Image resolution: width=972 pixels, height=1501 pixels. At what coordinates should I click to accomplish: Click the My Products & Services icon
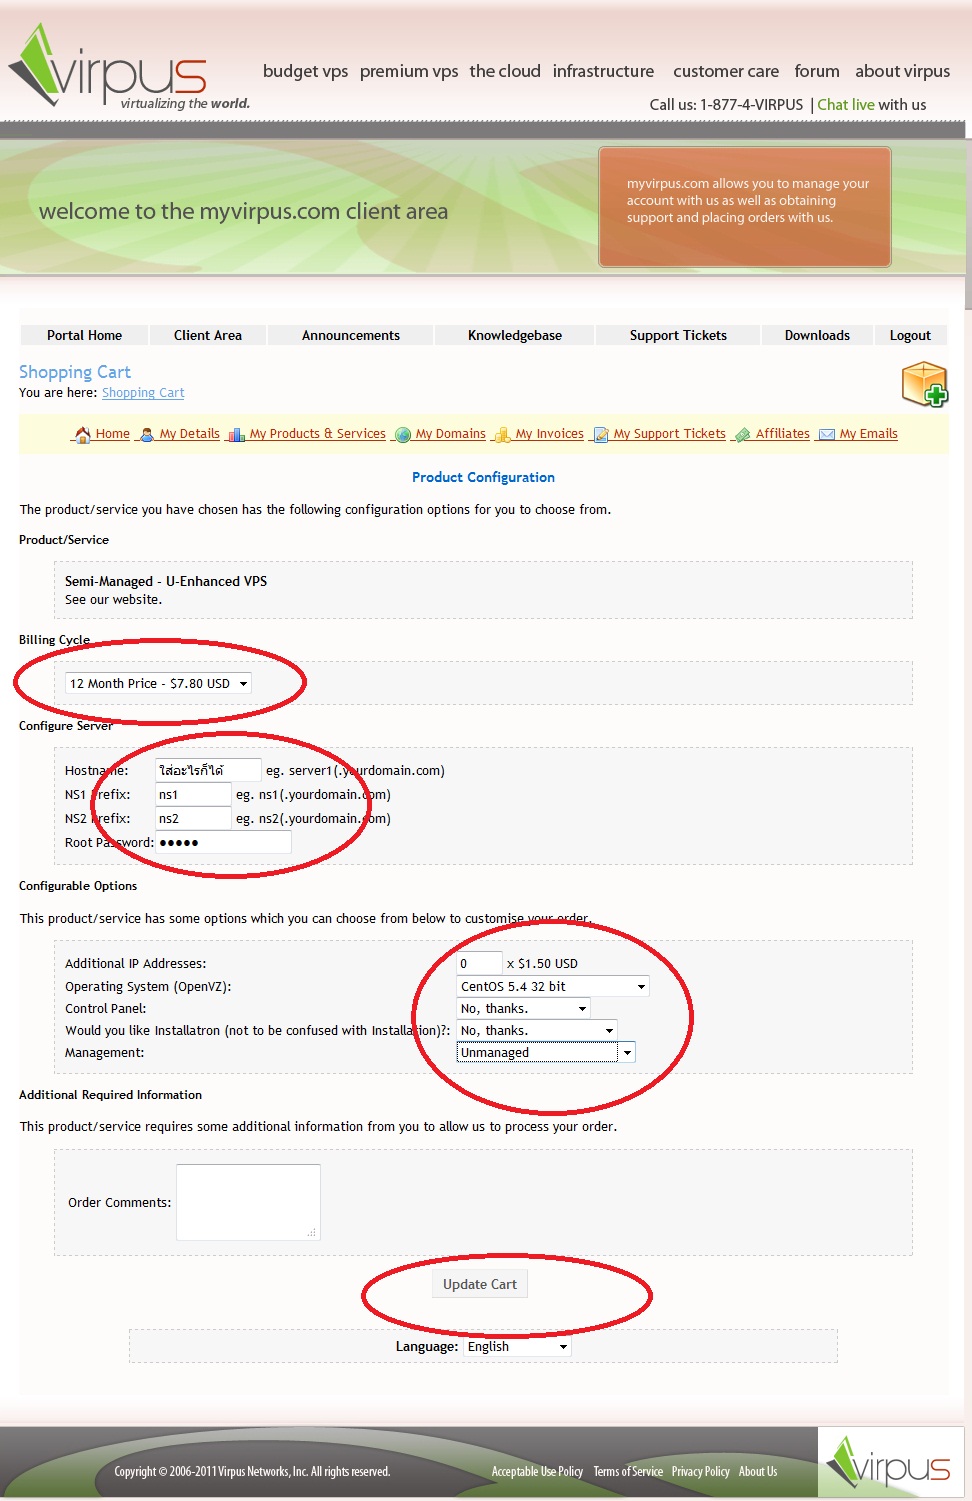pos(236,434)
